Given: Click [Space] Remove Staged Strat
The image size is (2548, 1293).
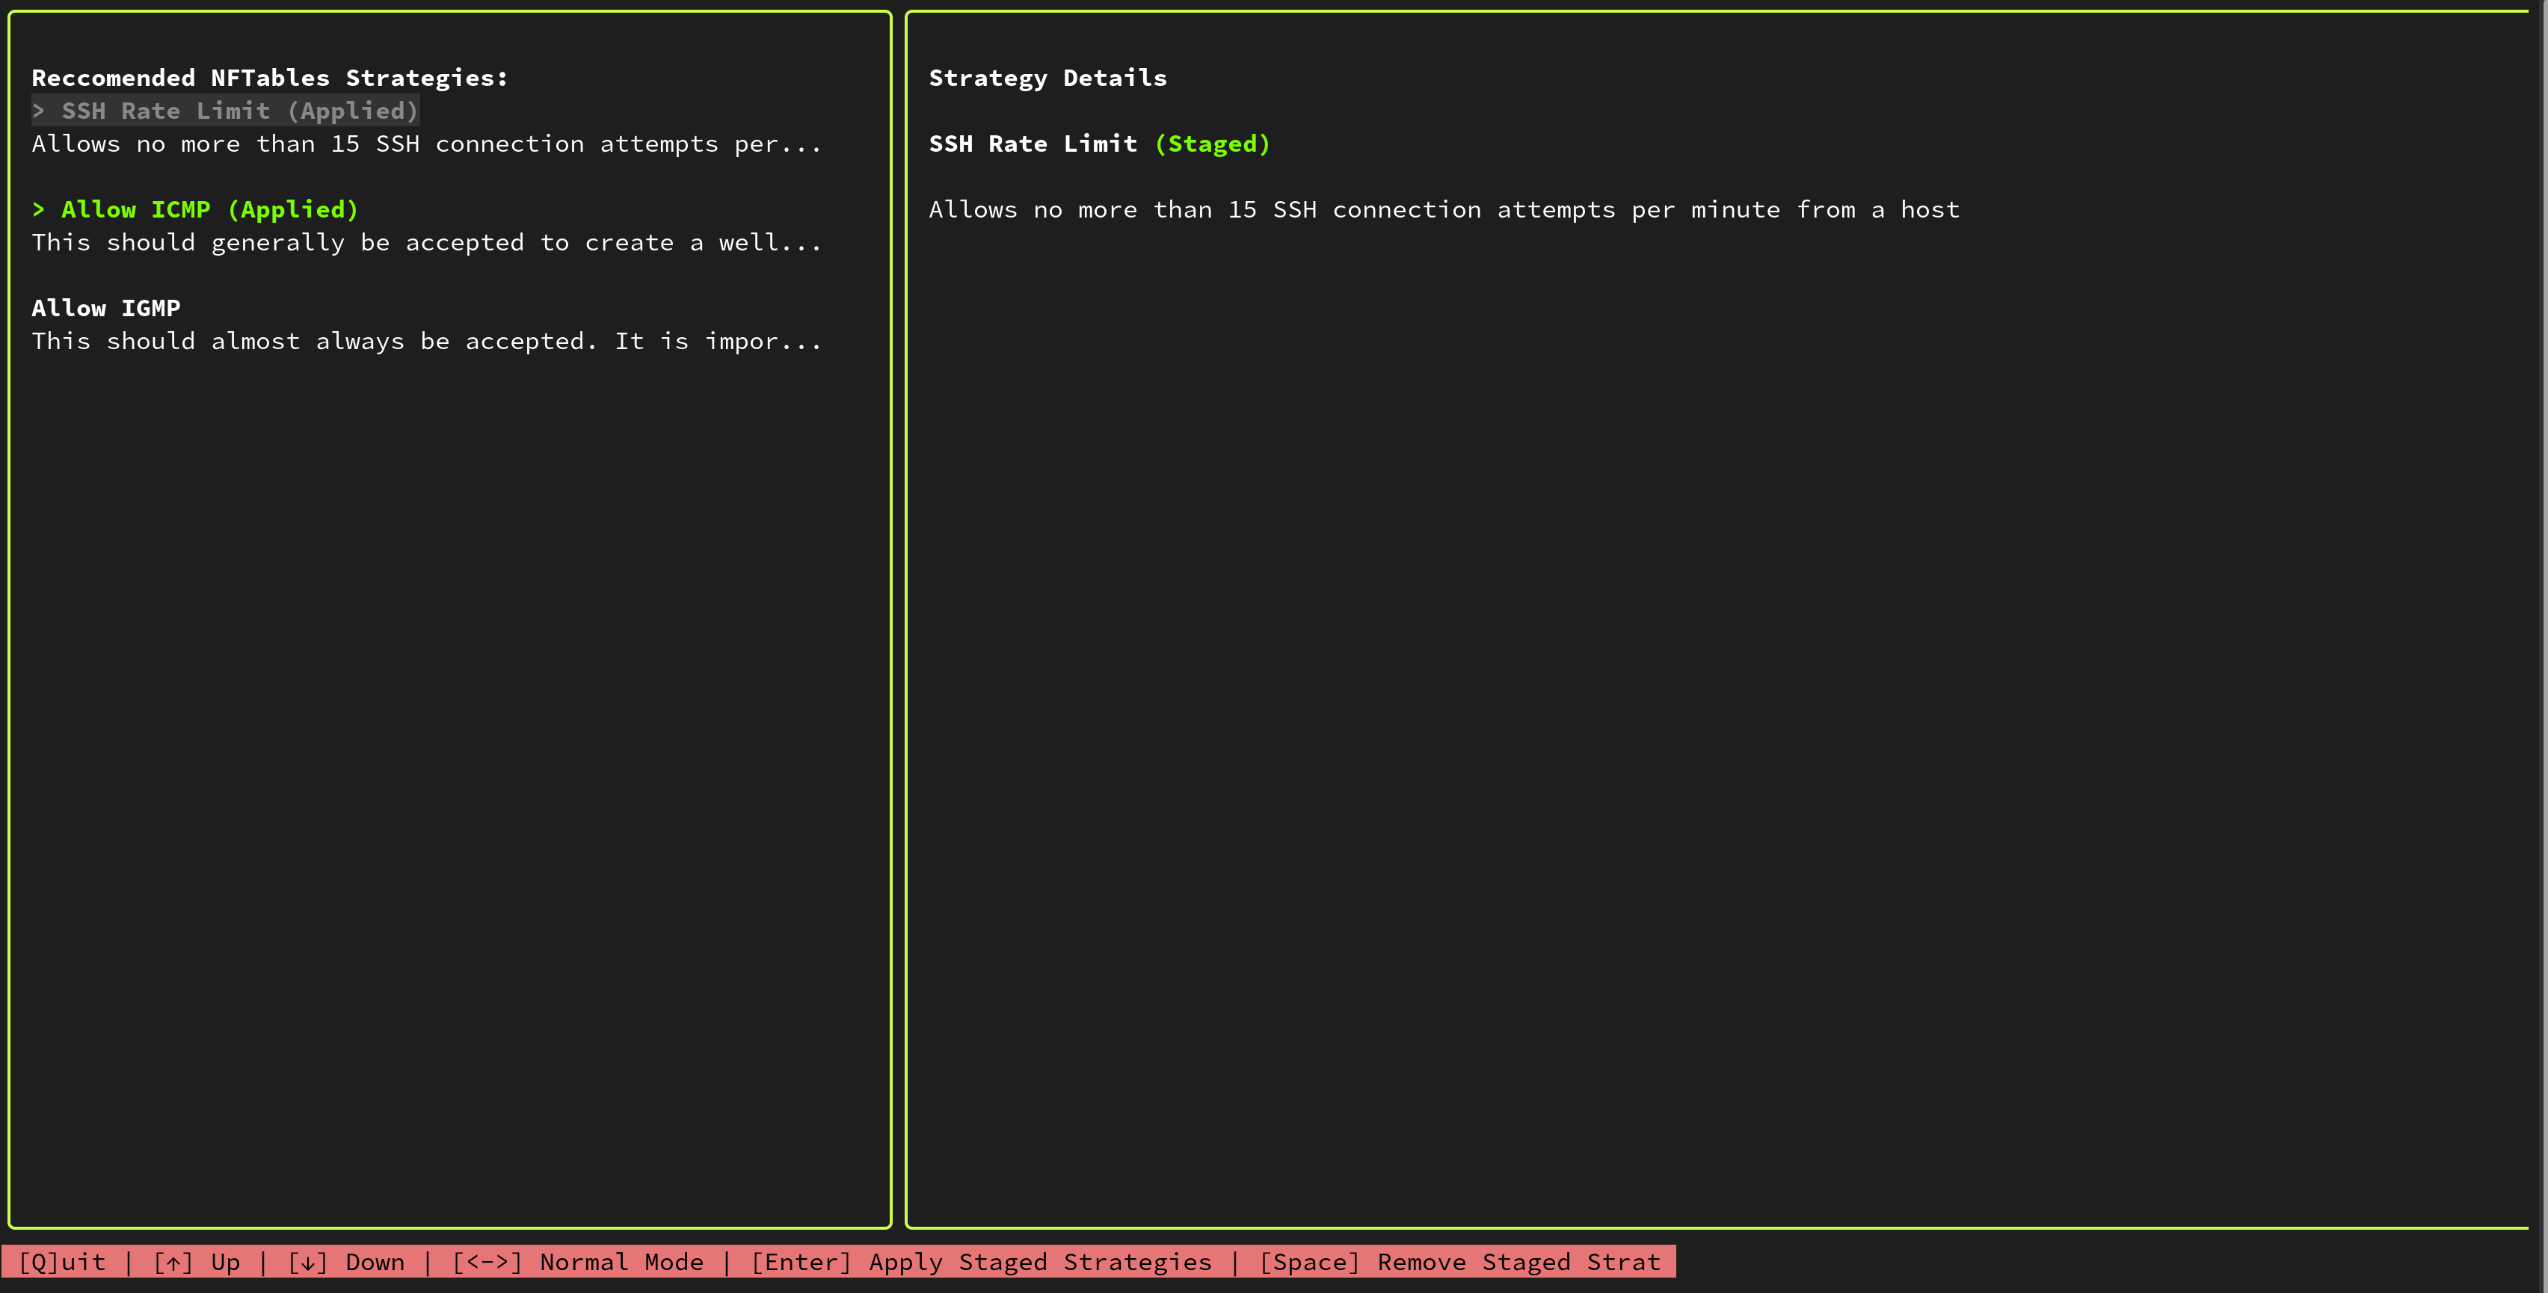Looking at the screenshot, I should pos(1460,1262).
